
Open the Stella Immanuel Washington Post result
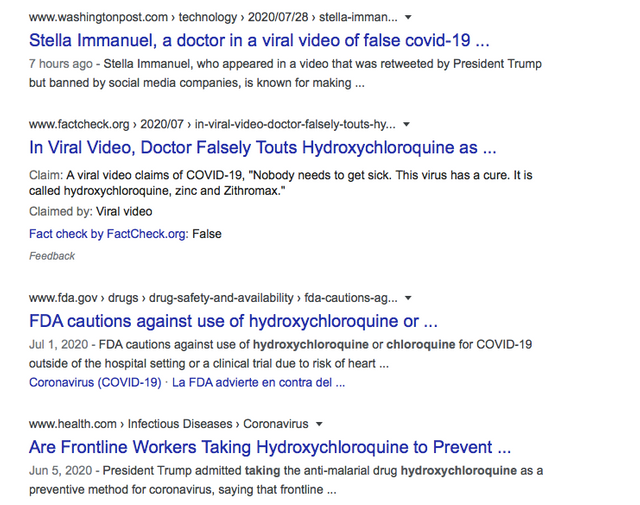click(259, 40)
